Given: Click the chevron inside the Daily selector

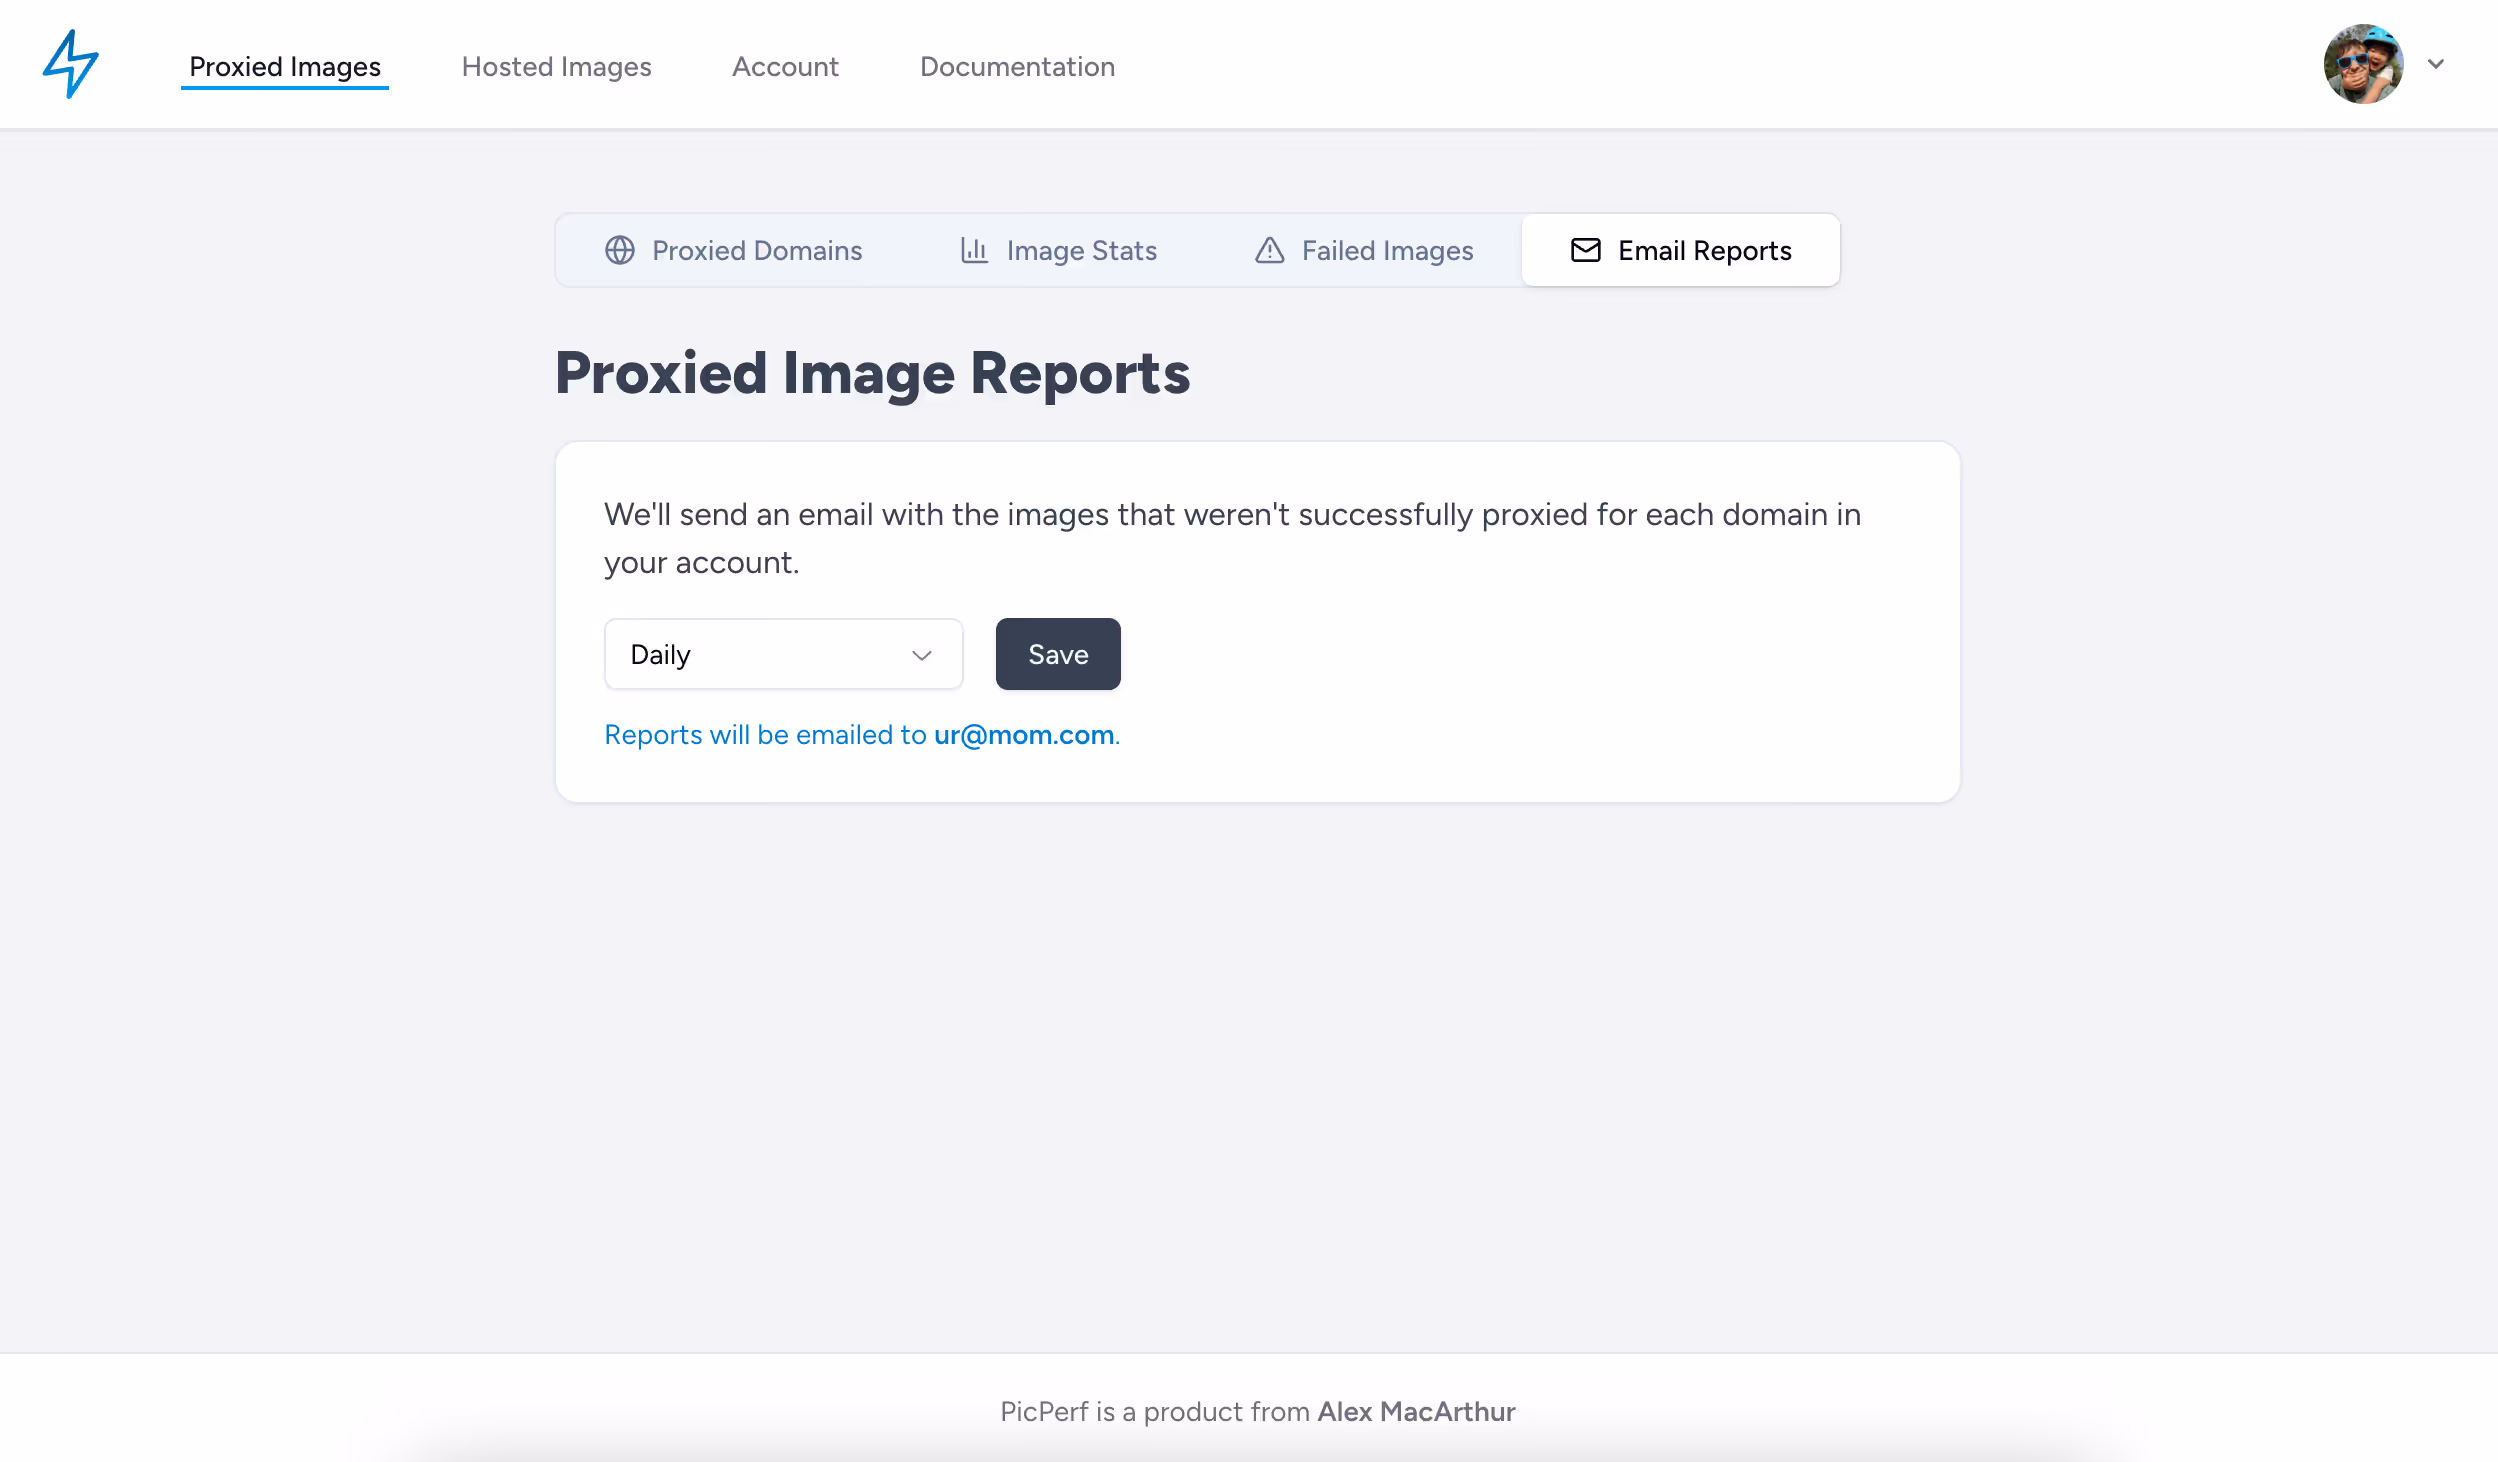Looking at the screenshot, I should click(x=920, y=655).
